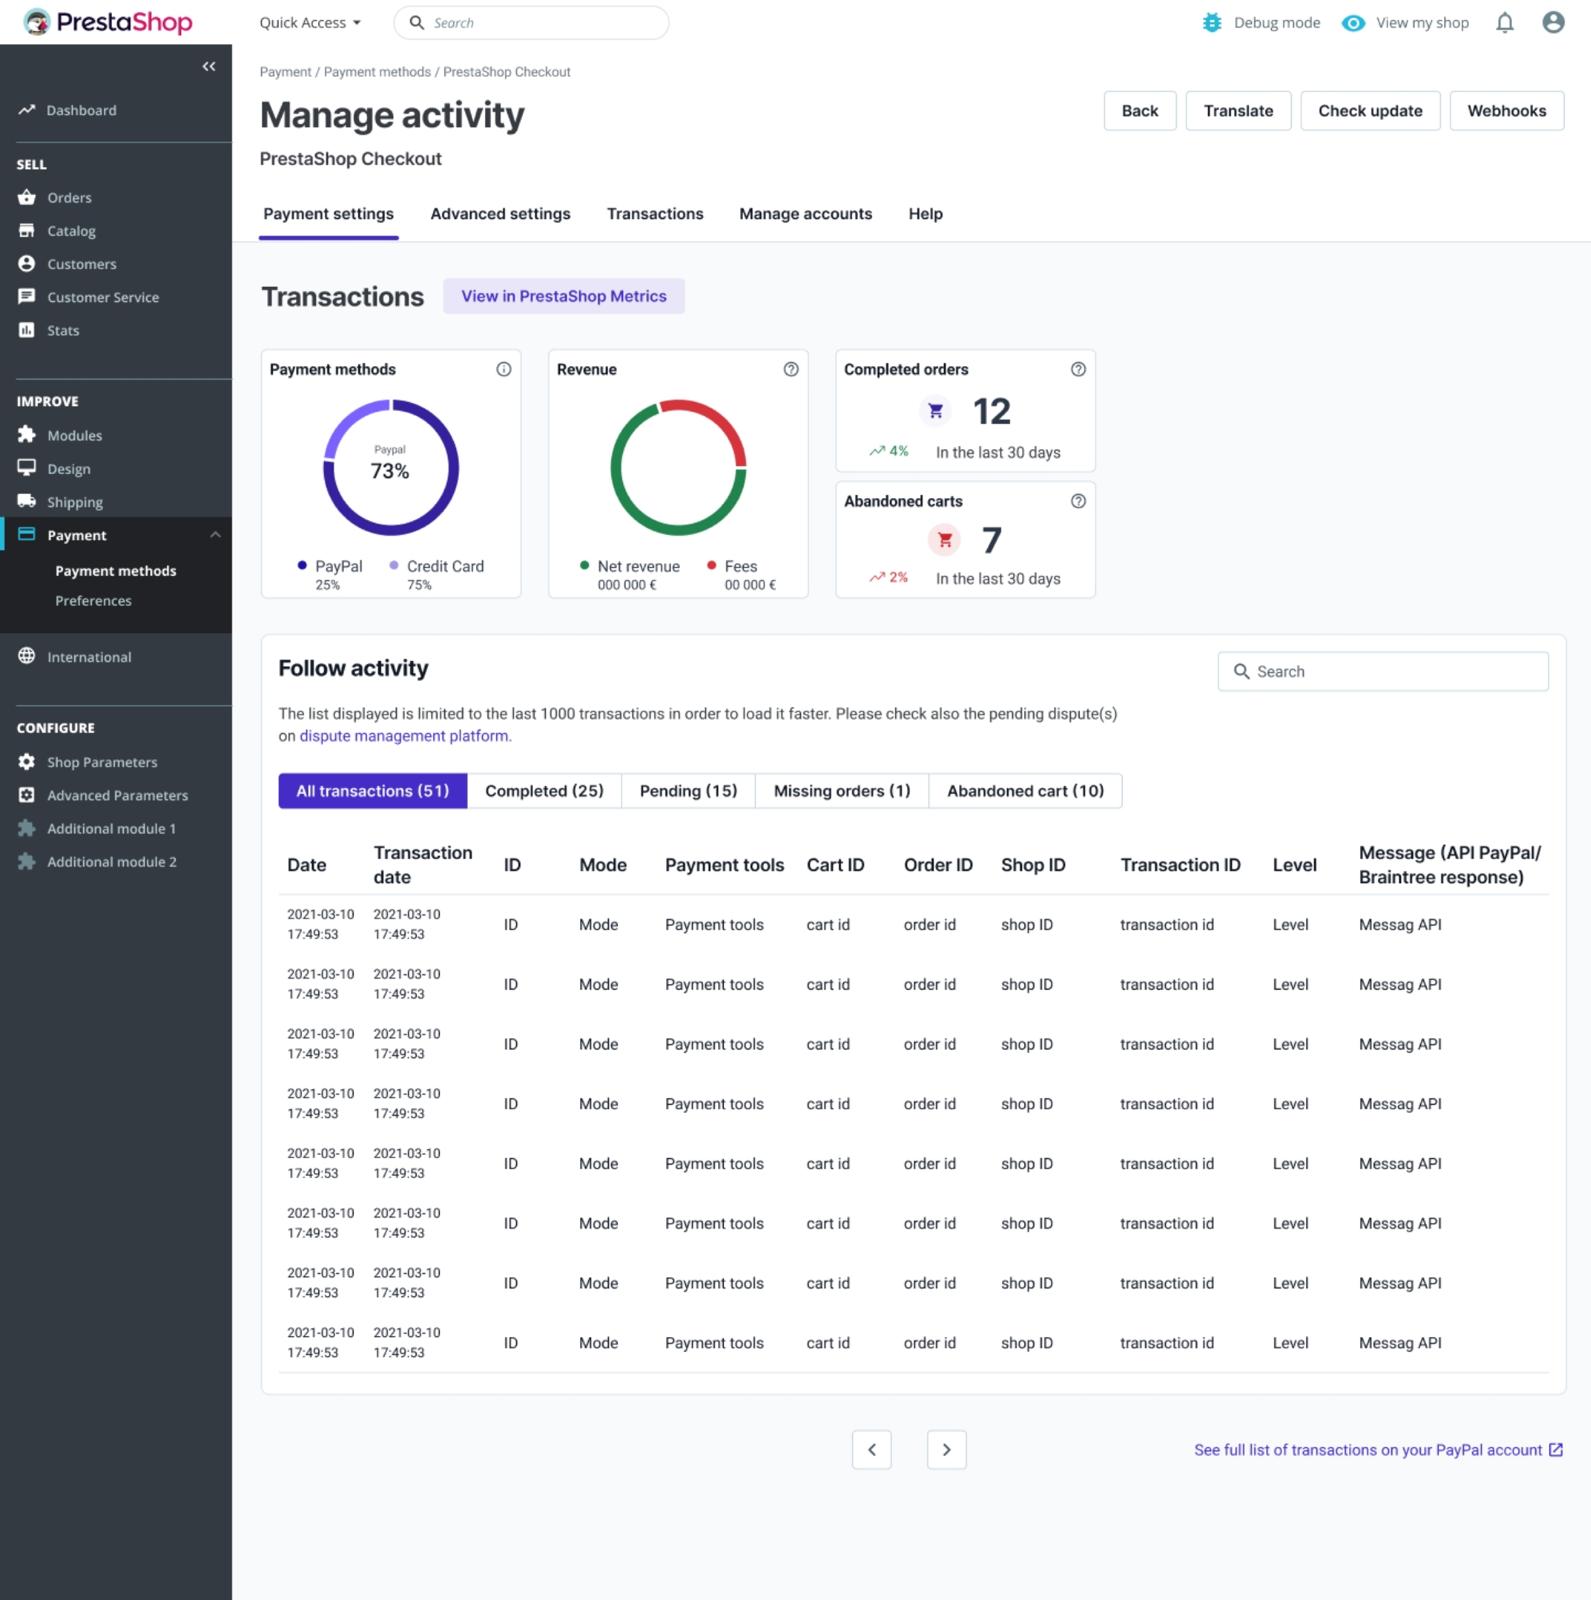Filter by Pending (15) transactions

click(688, 791)
